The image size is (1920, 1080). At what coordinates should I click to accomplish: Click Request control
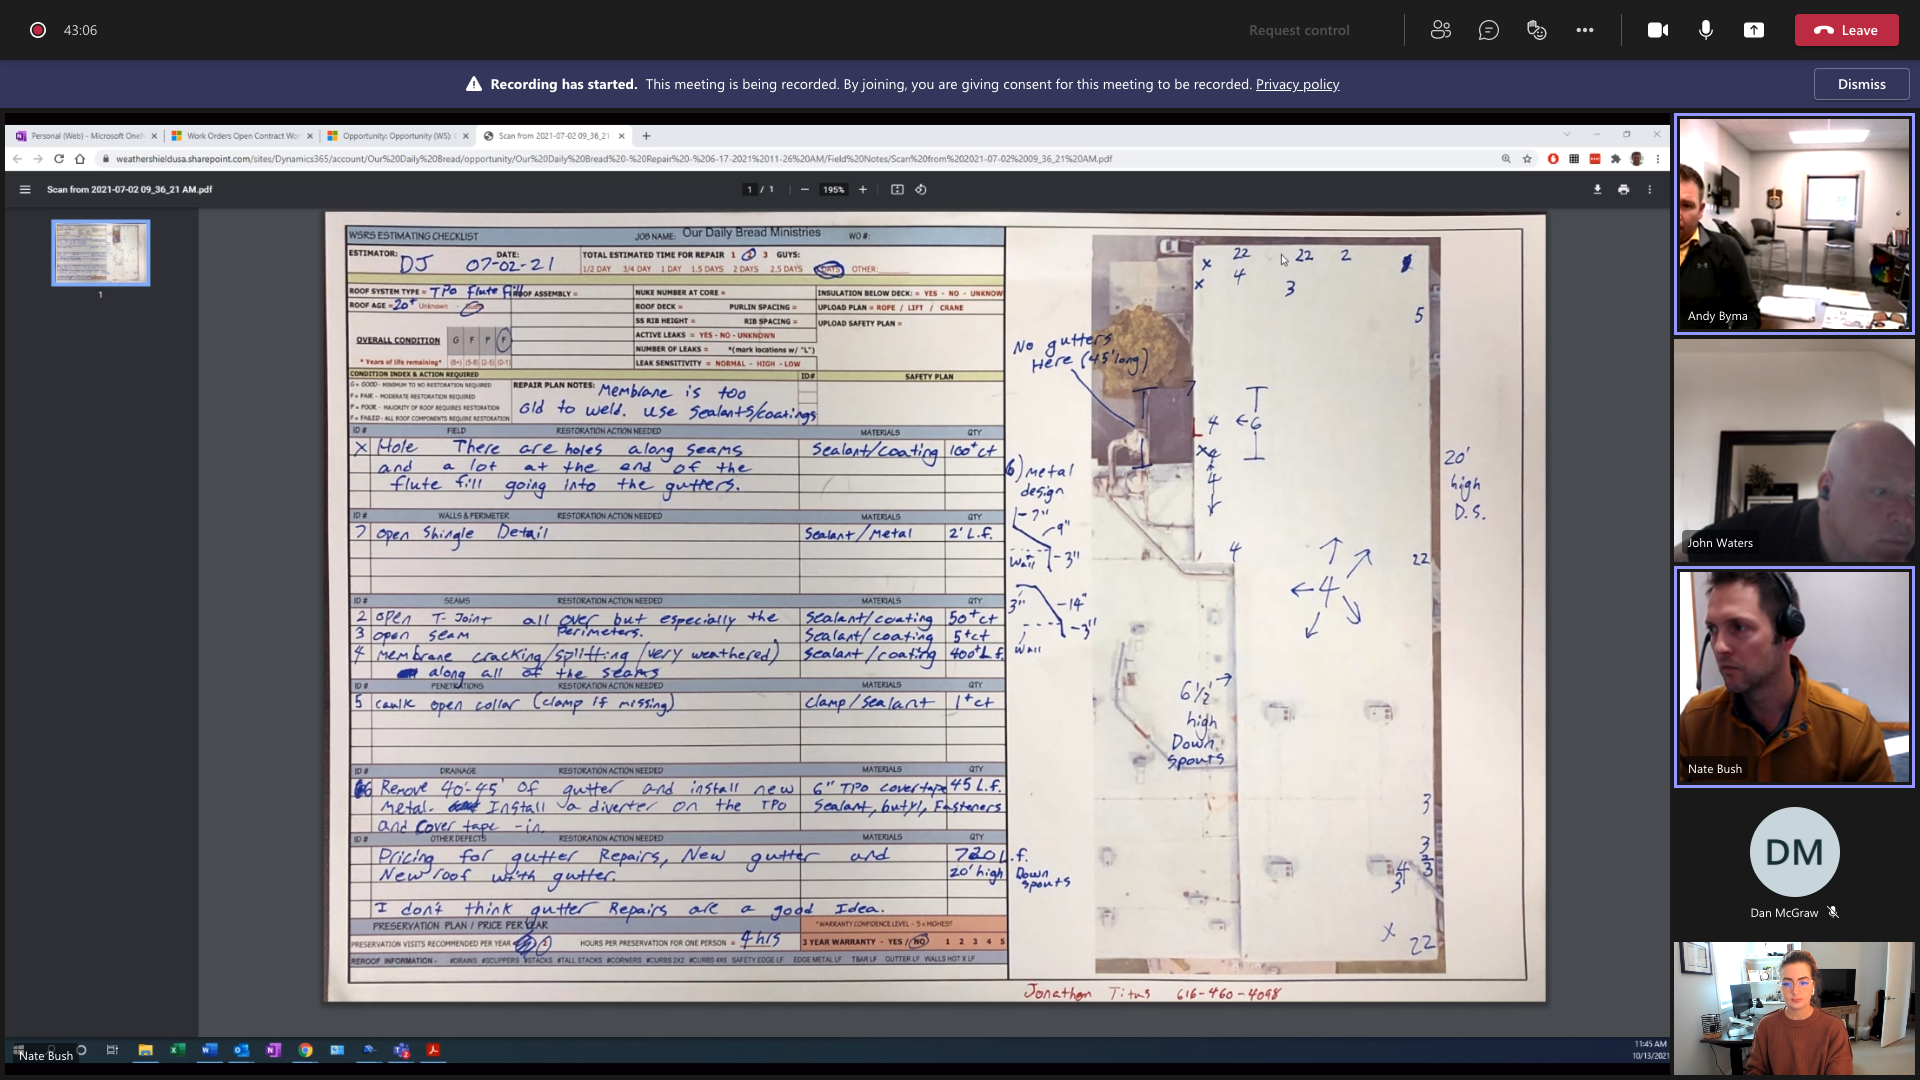click(x=1298, y=30)
